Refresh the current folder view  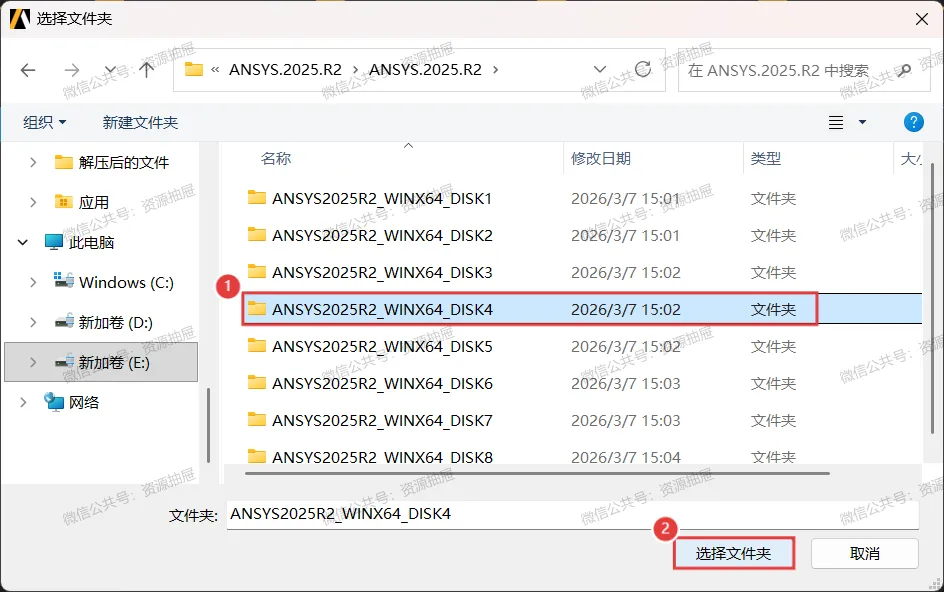(x=643, y=69)
